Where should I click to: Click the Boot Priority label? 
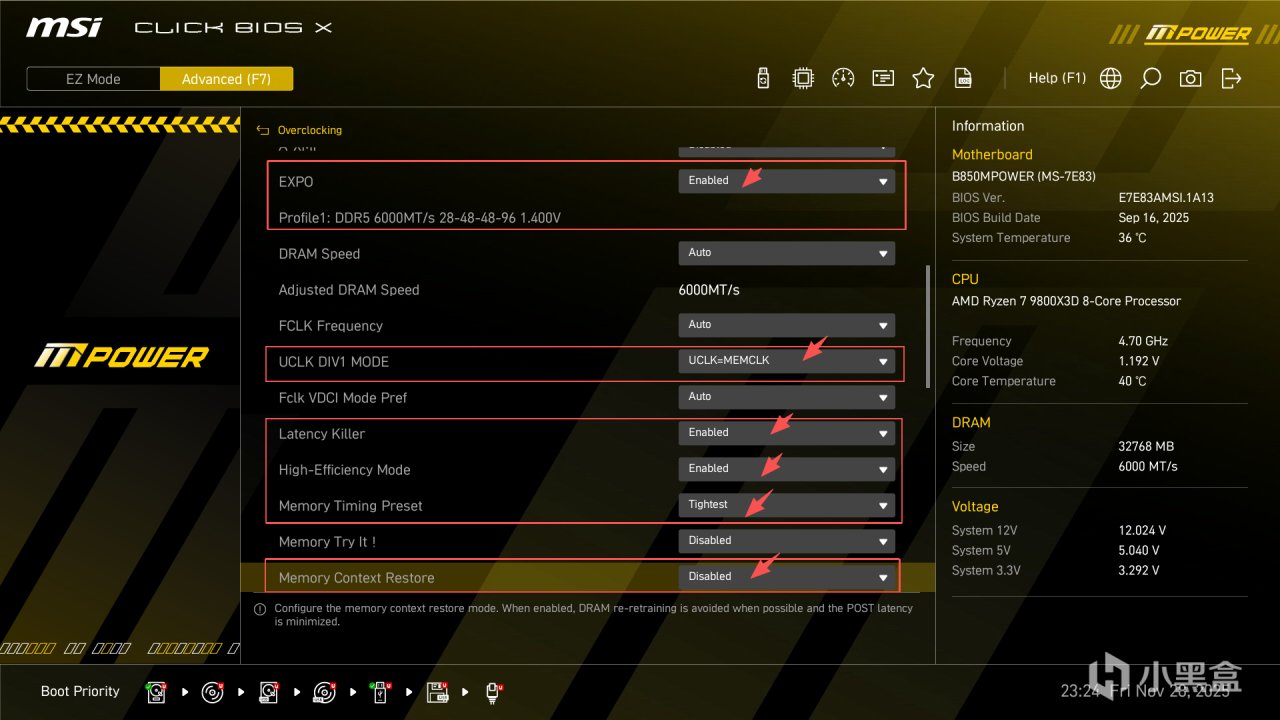click(80, 691)
